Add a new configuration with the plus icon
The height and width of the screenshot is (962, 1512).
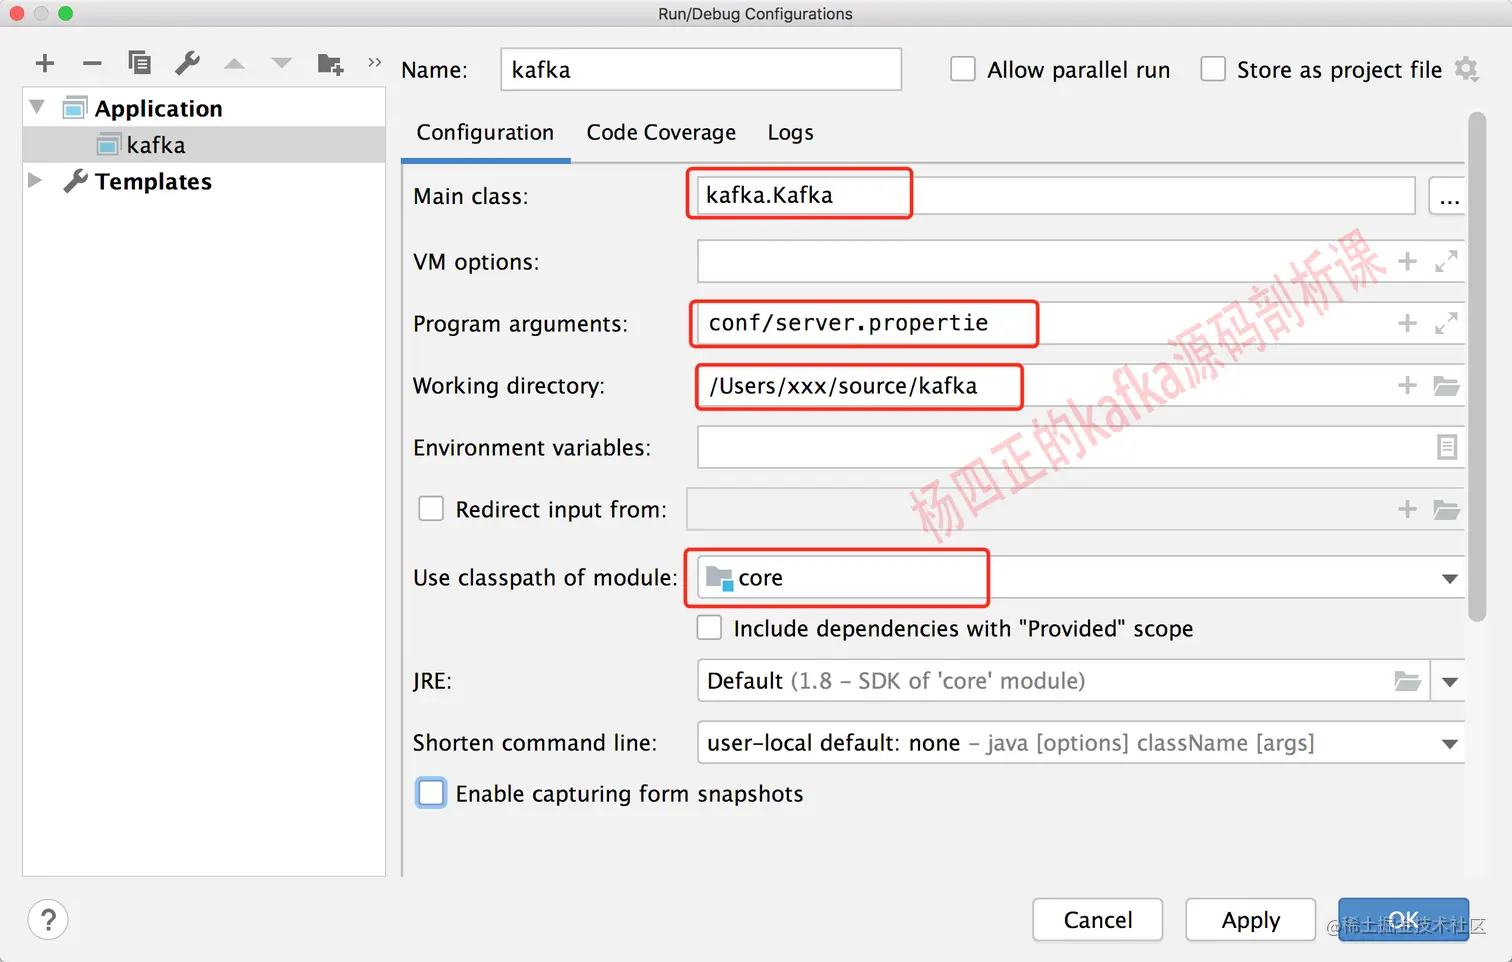[44, 64]
